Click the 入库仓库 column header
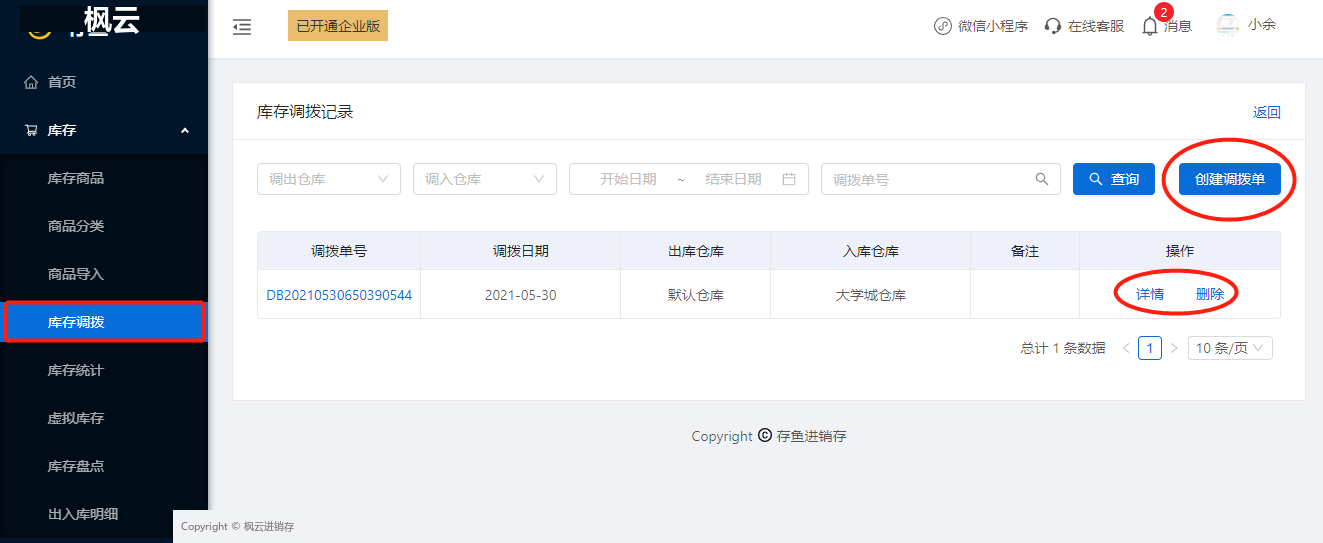Screen dimensions: 1323x543 click(871, 251)
